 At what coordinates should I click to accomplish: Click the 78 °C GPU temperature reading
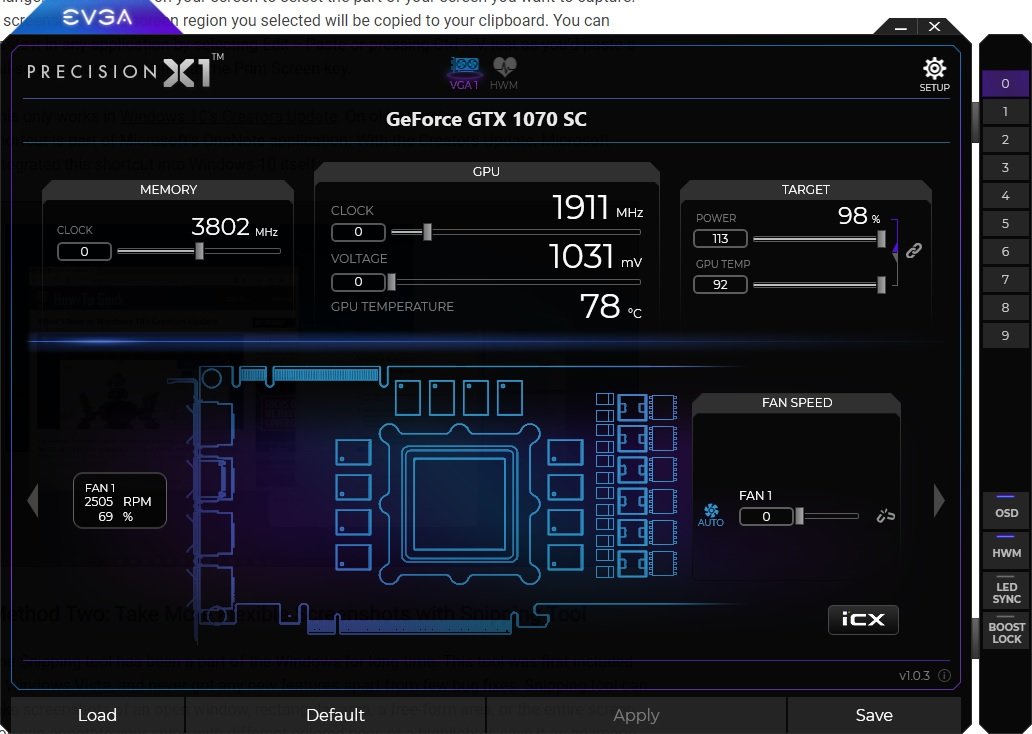610,306
